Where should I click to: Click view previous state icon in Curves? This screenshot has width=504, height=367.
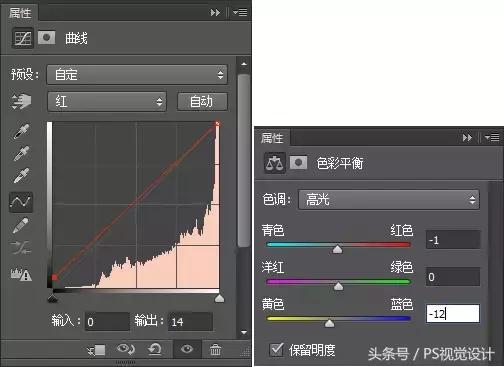125,349
